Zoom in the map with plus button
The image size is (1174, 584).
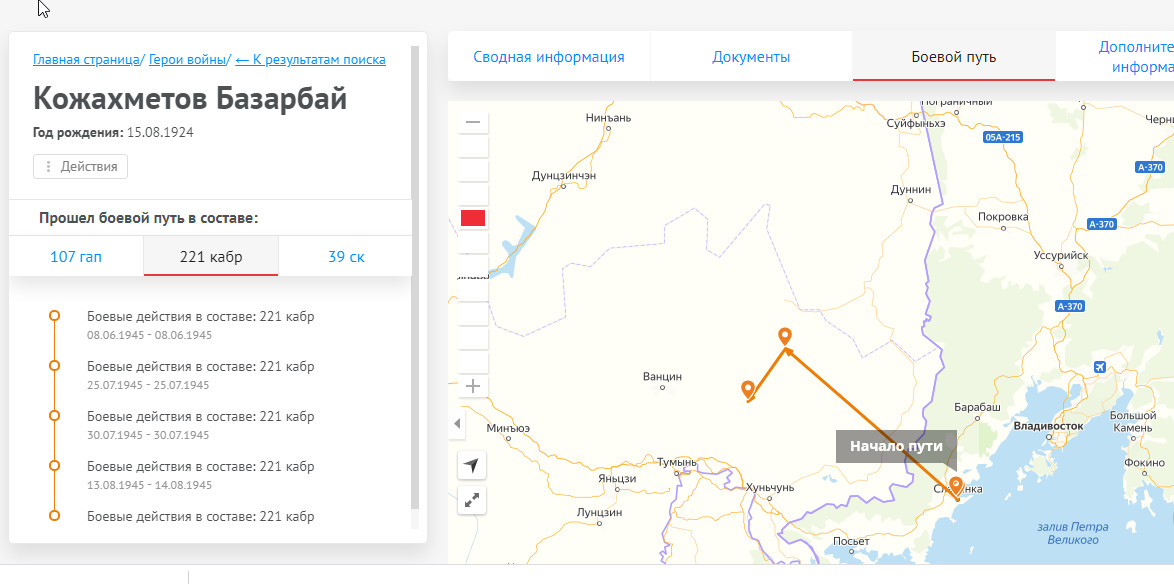pyautogui.click(x=473, y=386)
